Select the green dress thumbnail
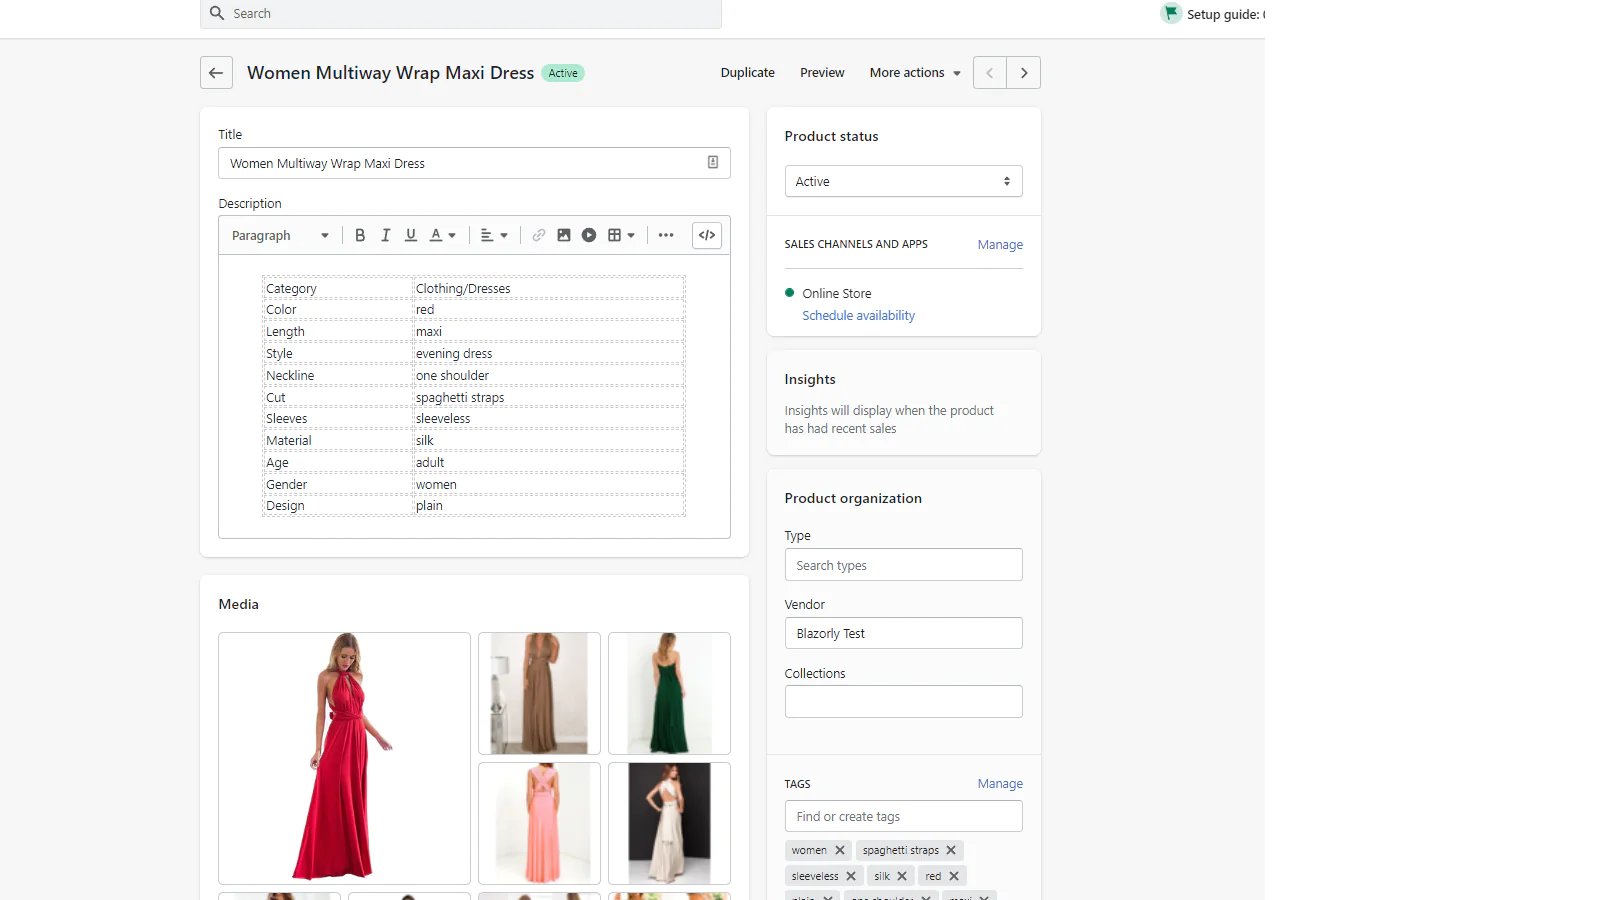 click(x=669, y=693)
